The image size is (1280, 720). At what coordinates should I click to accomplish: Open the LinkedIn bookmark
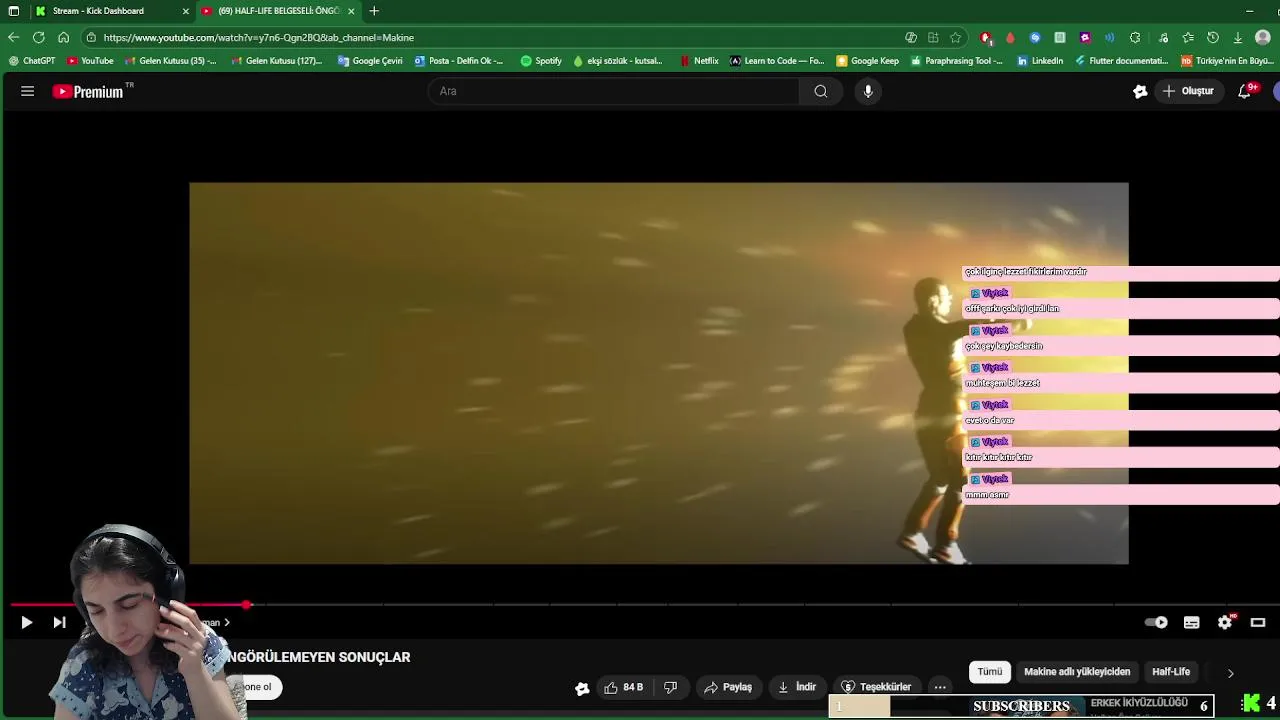point(1040,61)
